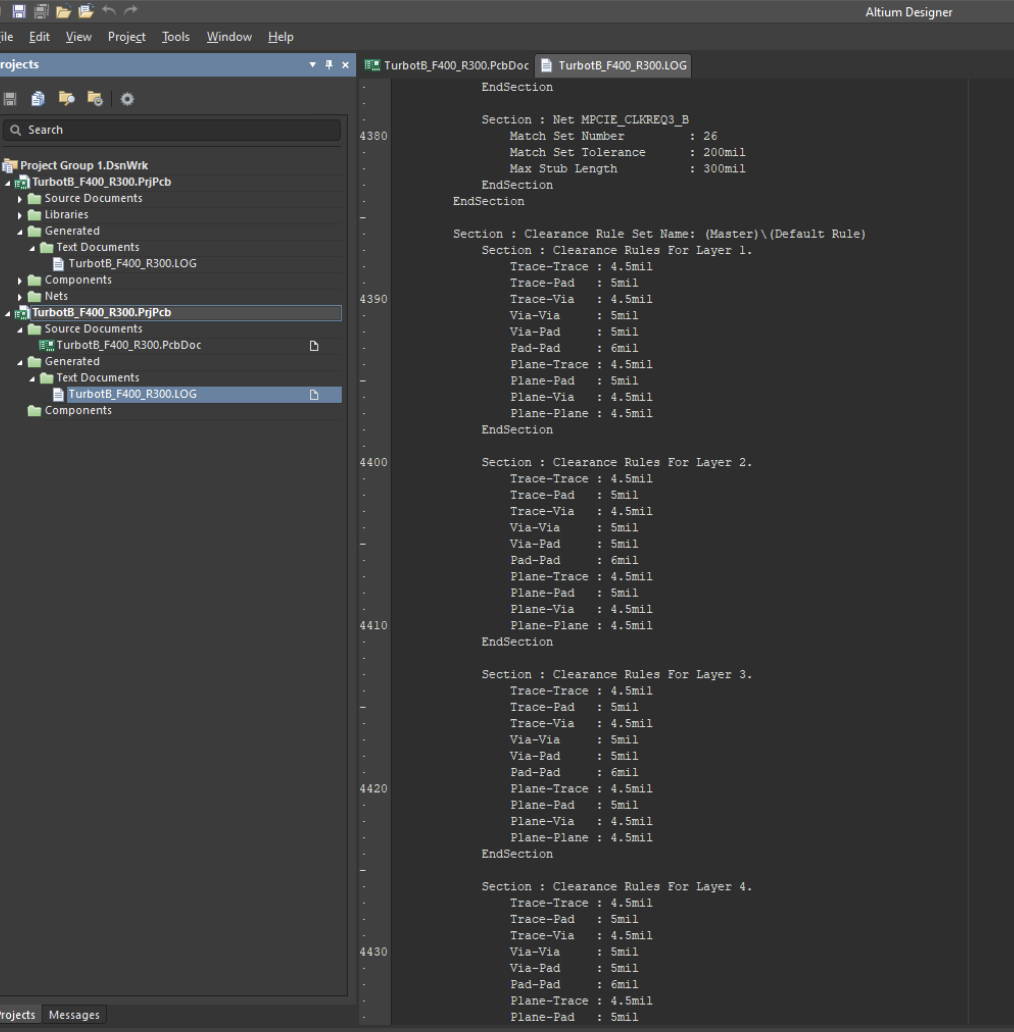The width and height of the screenshot is (1014, 1032).
Task: Click the Redo arrow icon
Action: pos(129,11)
